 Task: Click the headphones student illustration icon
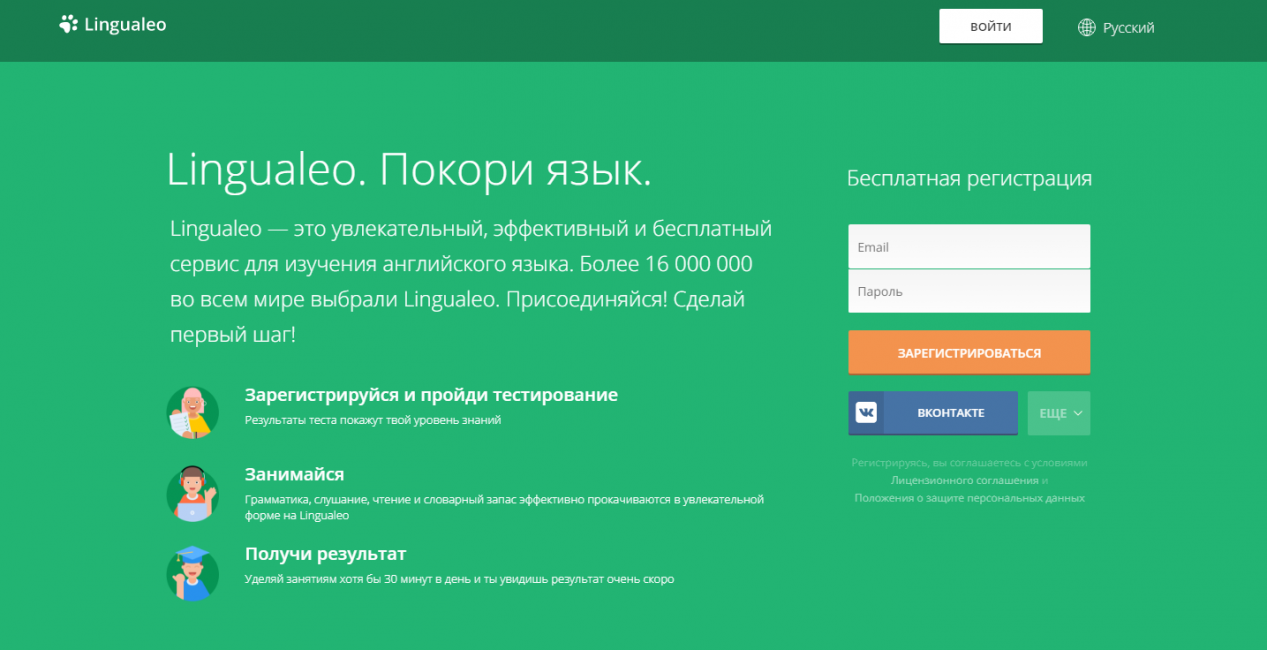coord(192,493)
